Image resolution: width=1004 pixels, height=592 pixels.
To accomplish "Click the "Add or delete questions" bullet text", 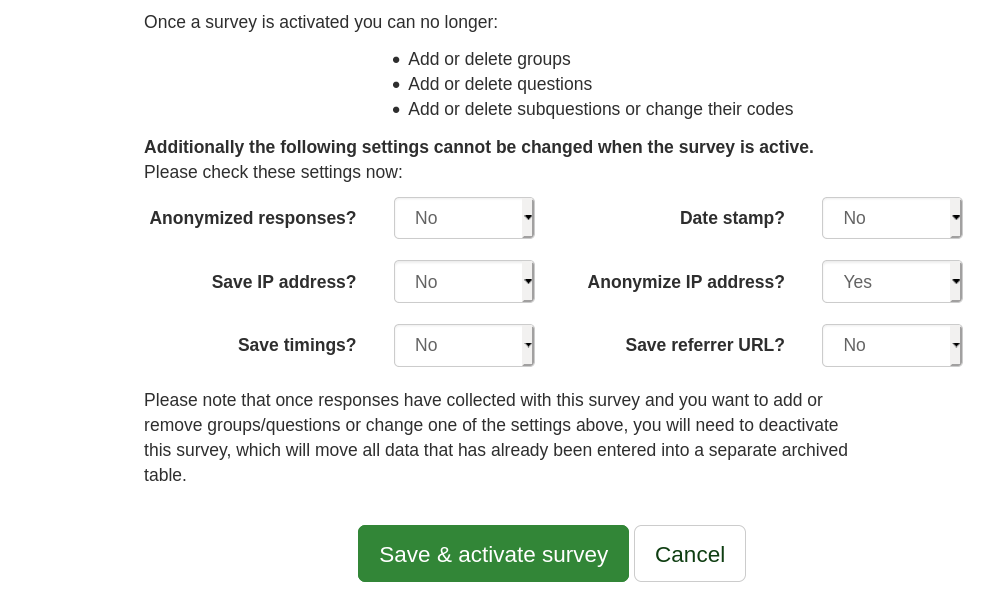I will (500, 84).
